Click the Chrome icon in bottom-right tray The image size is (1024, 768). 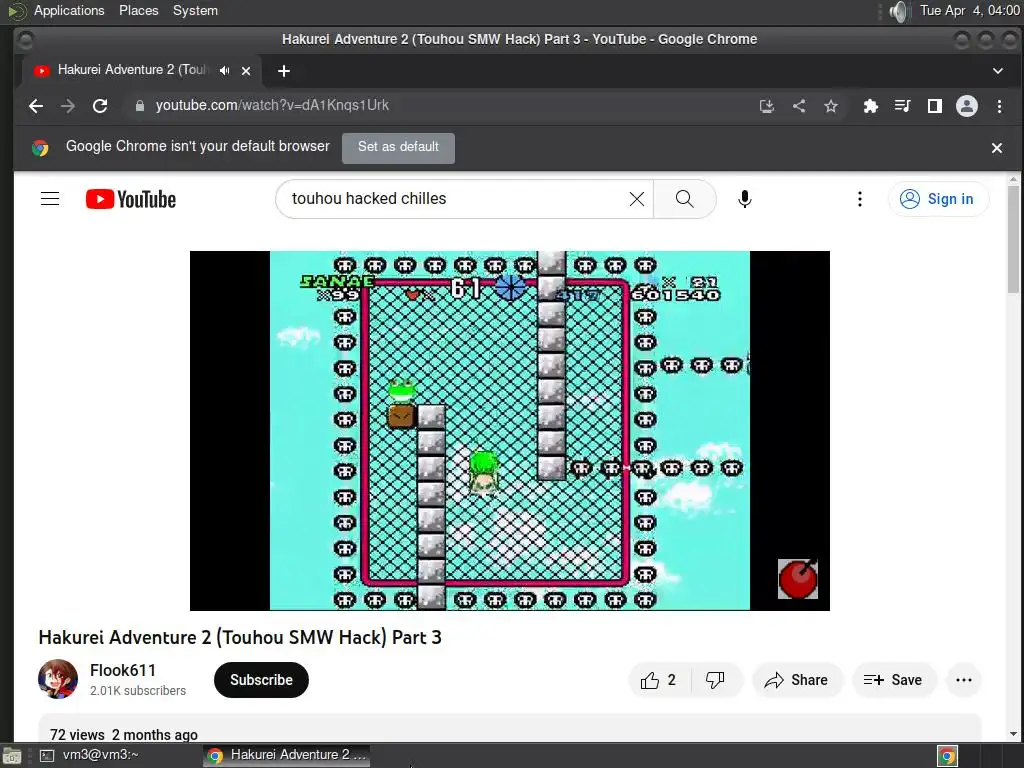click(x=947, y=756)
